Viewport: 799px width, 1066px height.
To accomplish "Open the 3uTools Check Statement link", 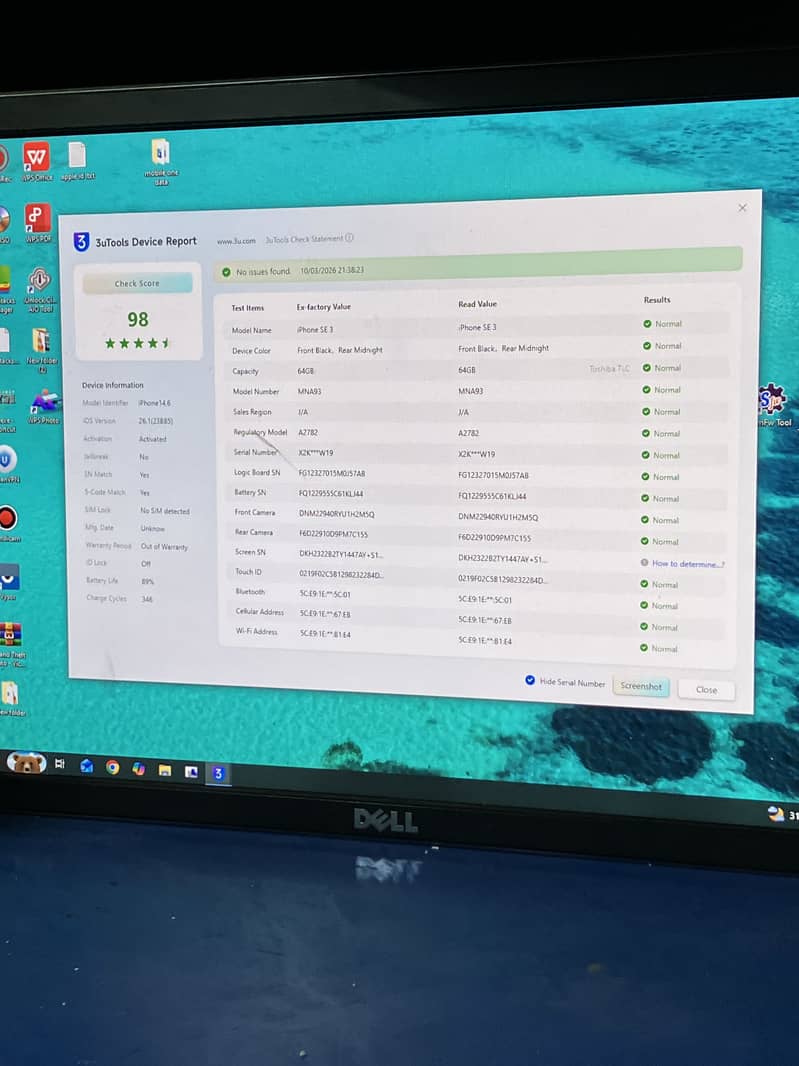I will 304,239.
